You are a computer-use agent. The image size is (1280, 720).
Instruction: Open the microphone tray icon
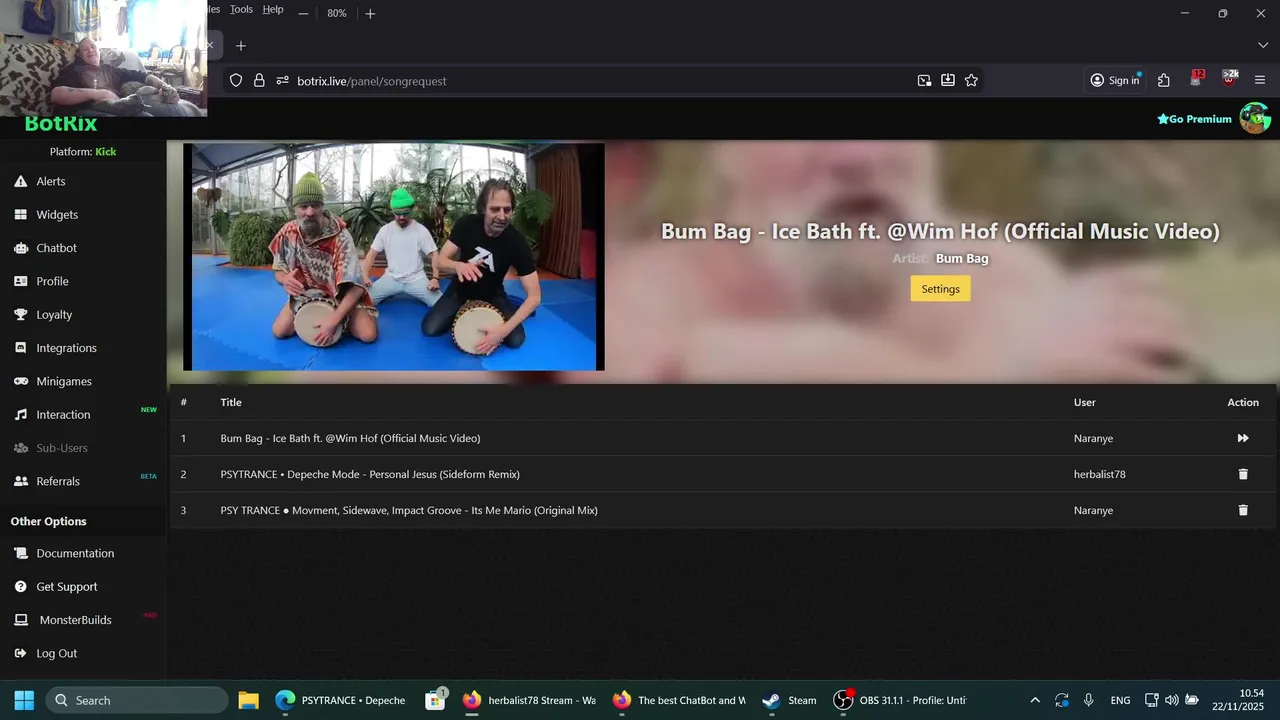pyautogui.click(x=1089, y=700)
